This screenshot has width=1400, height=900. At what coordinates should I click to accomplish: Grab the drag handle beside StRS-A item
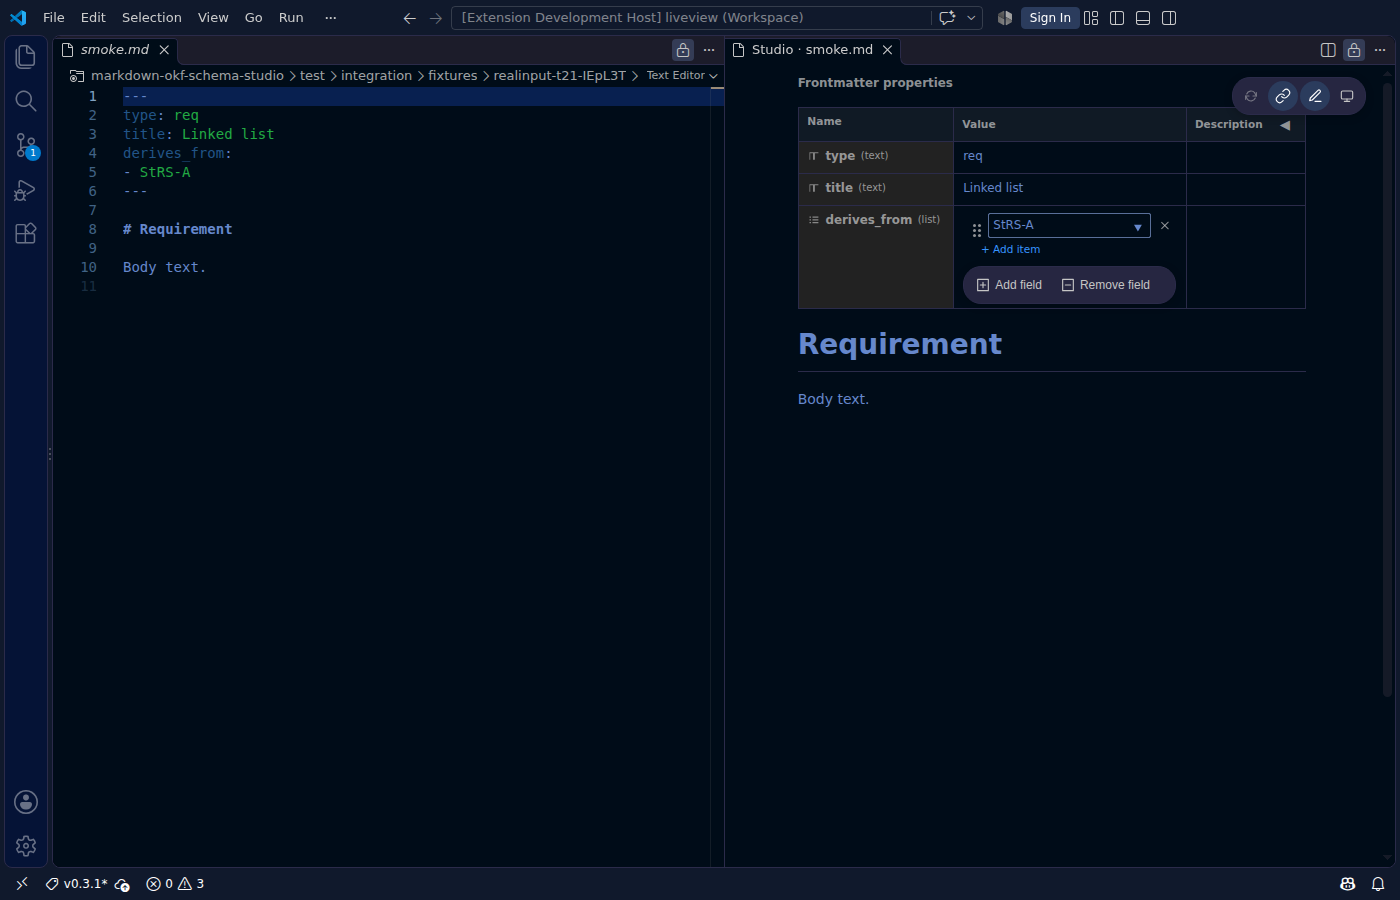point(977,230)
